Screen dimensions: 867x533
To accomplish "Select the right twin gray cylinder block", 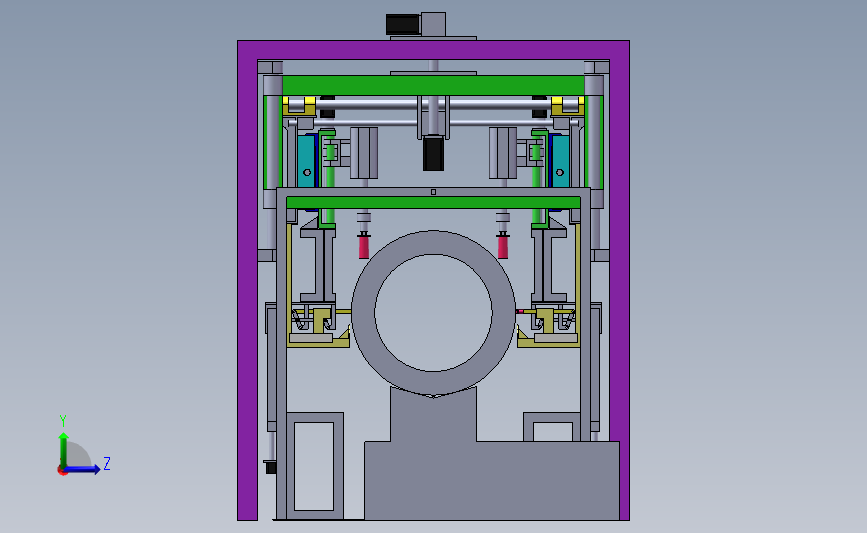I will [x=503, y=153].
